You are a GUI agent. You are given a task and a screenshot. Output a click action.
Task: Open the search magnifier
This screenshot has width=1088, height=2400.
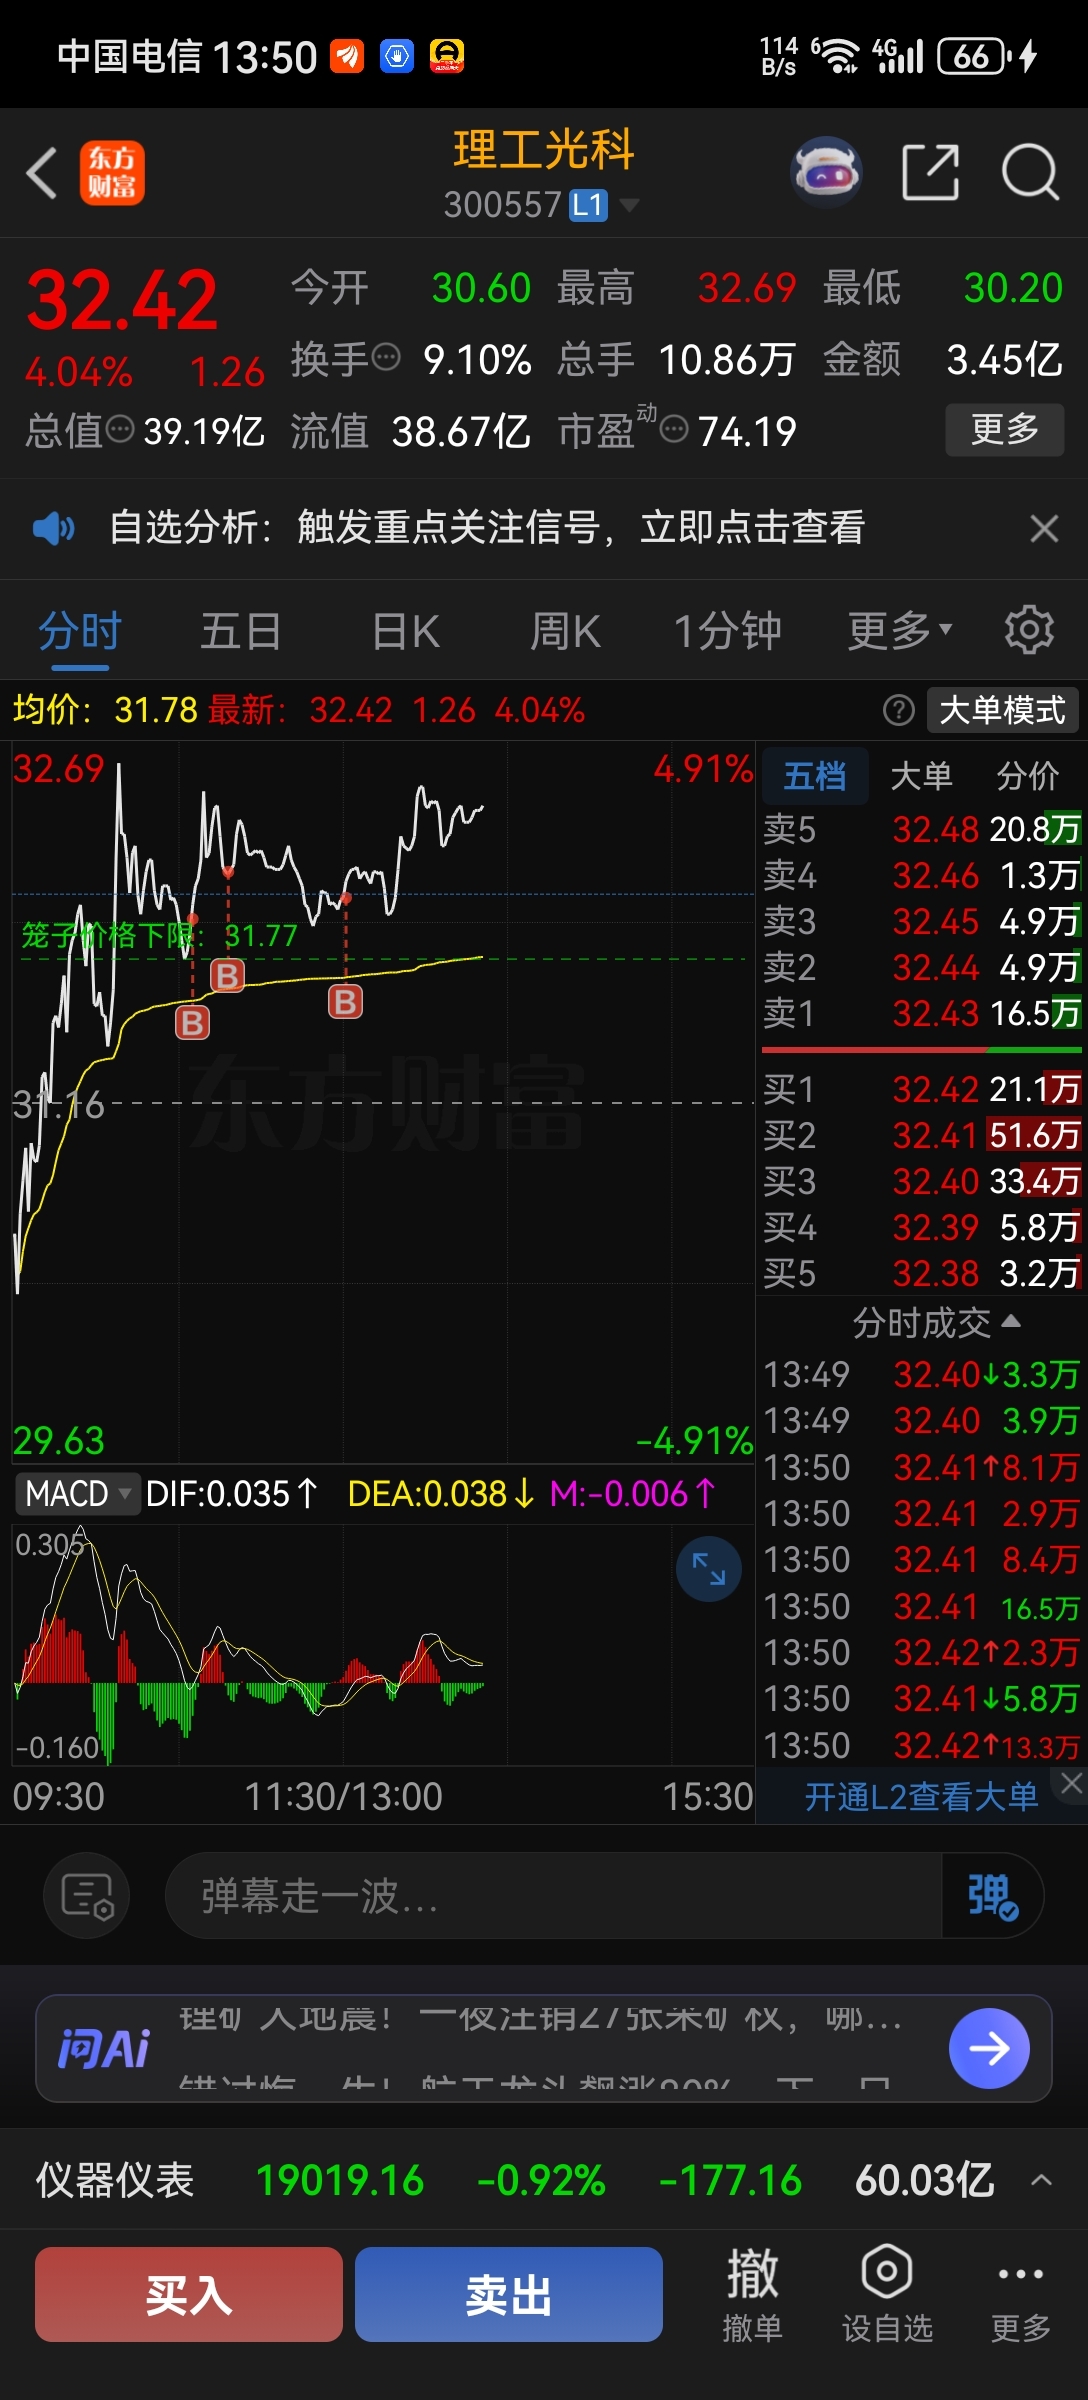[1030, 172]
